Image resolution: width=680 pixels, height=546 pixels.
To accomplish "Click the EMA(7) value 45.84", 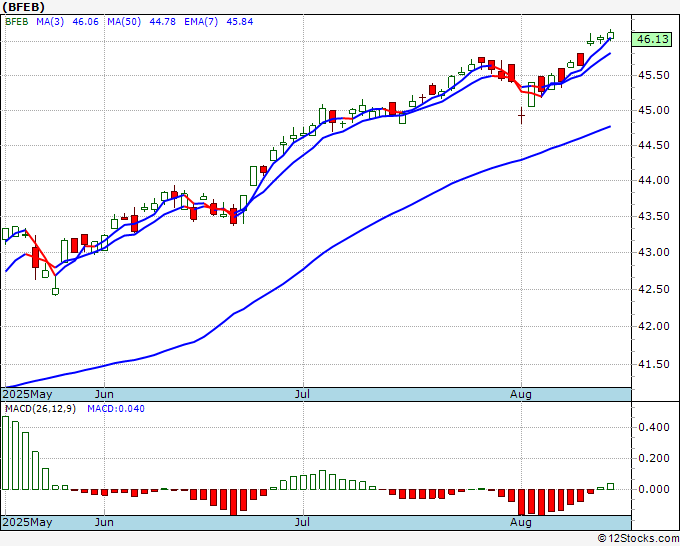I will [x=240, y=22].
